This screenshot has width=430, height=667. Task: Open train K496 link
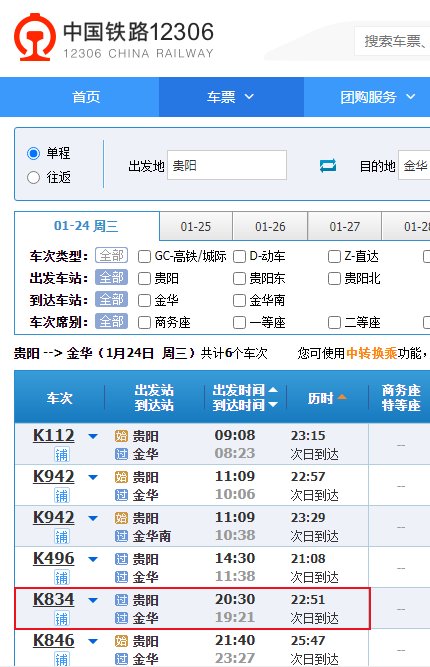pyautogui.click(x=54, y=558)
